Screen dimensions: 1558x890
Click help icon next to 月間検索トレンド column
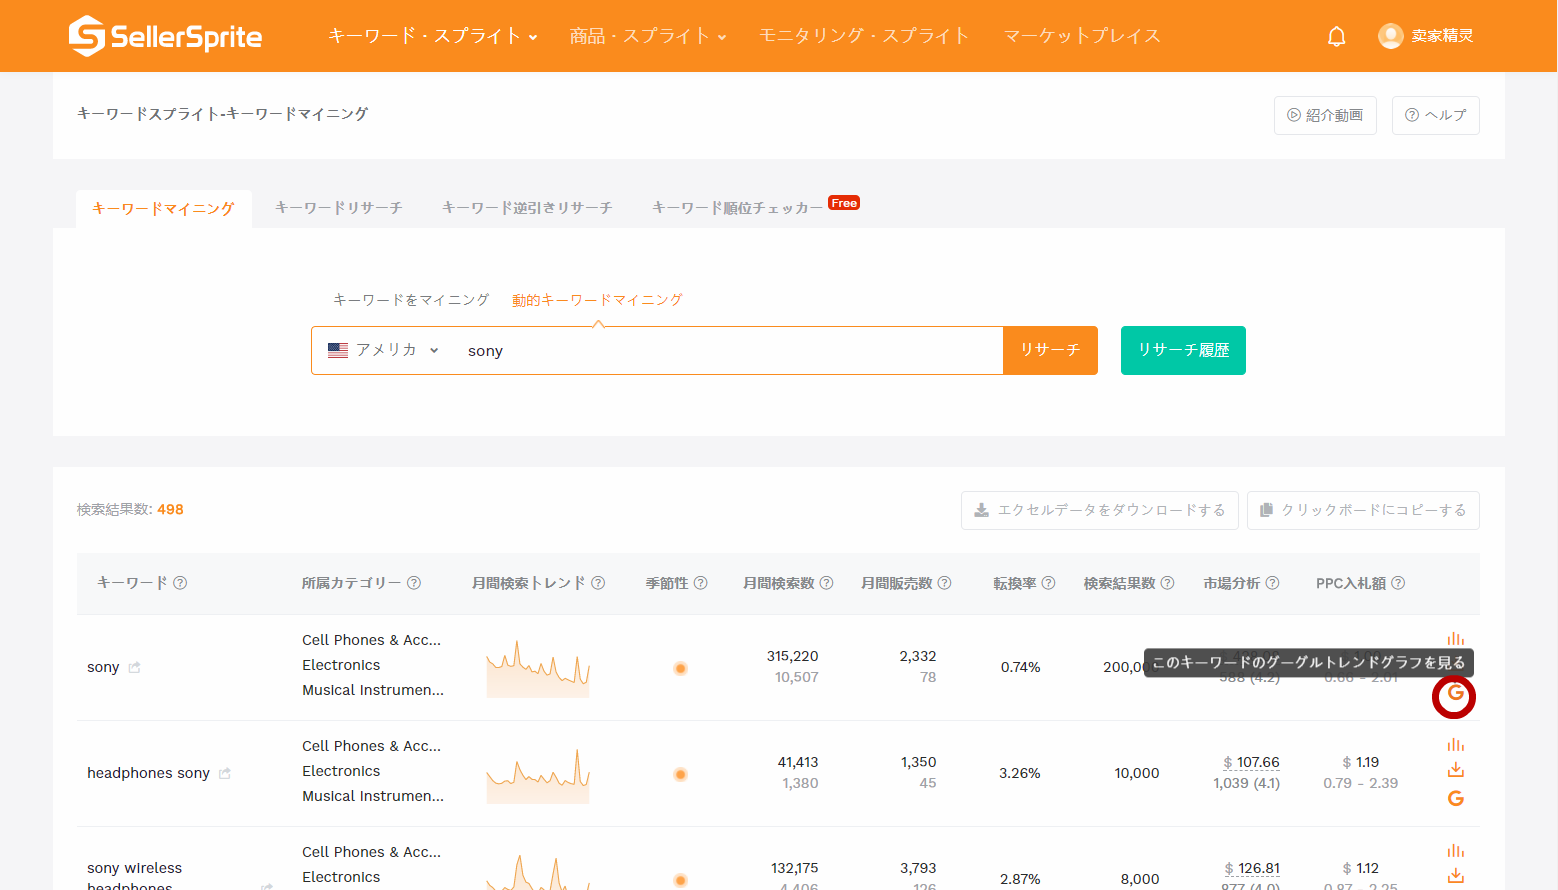[598, 583]
